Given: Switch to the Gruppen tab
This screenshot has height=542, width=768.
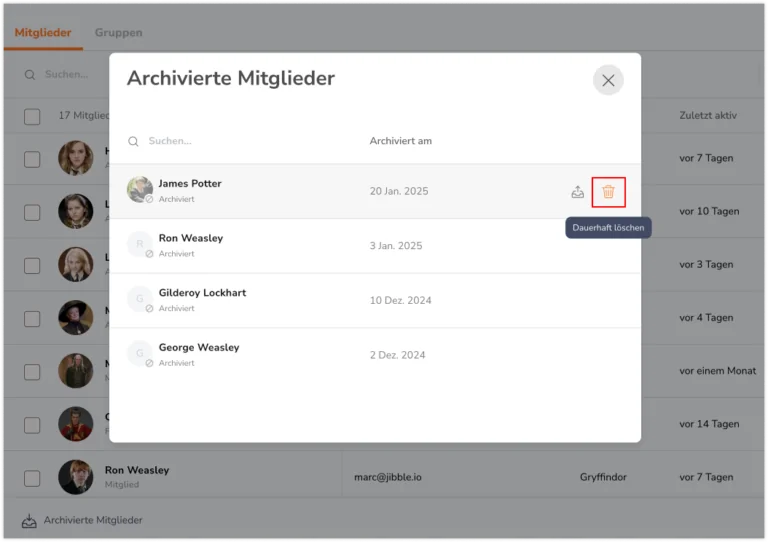Looking at the screenshot, I should pyautogui.click(x=119, y=33).
